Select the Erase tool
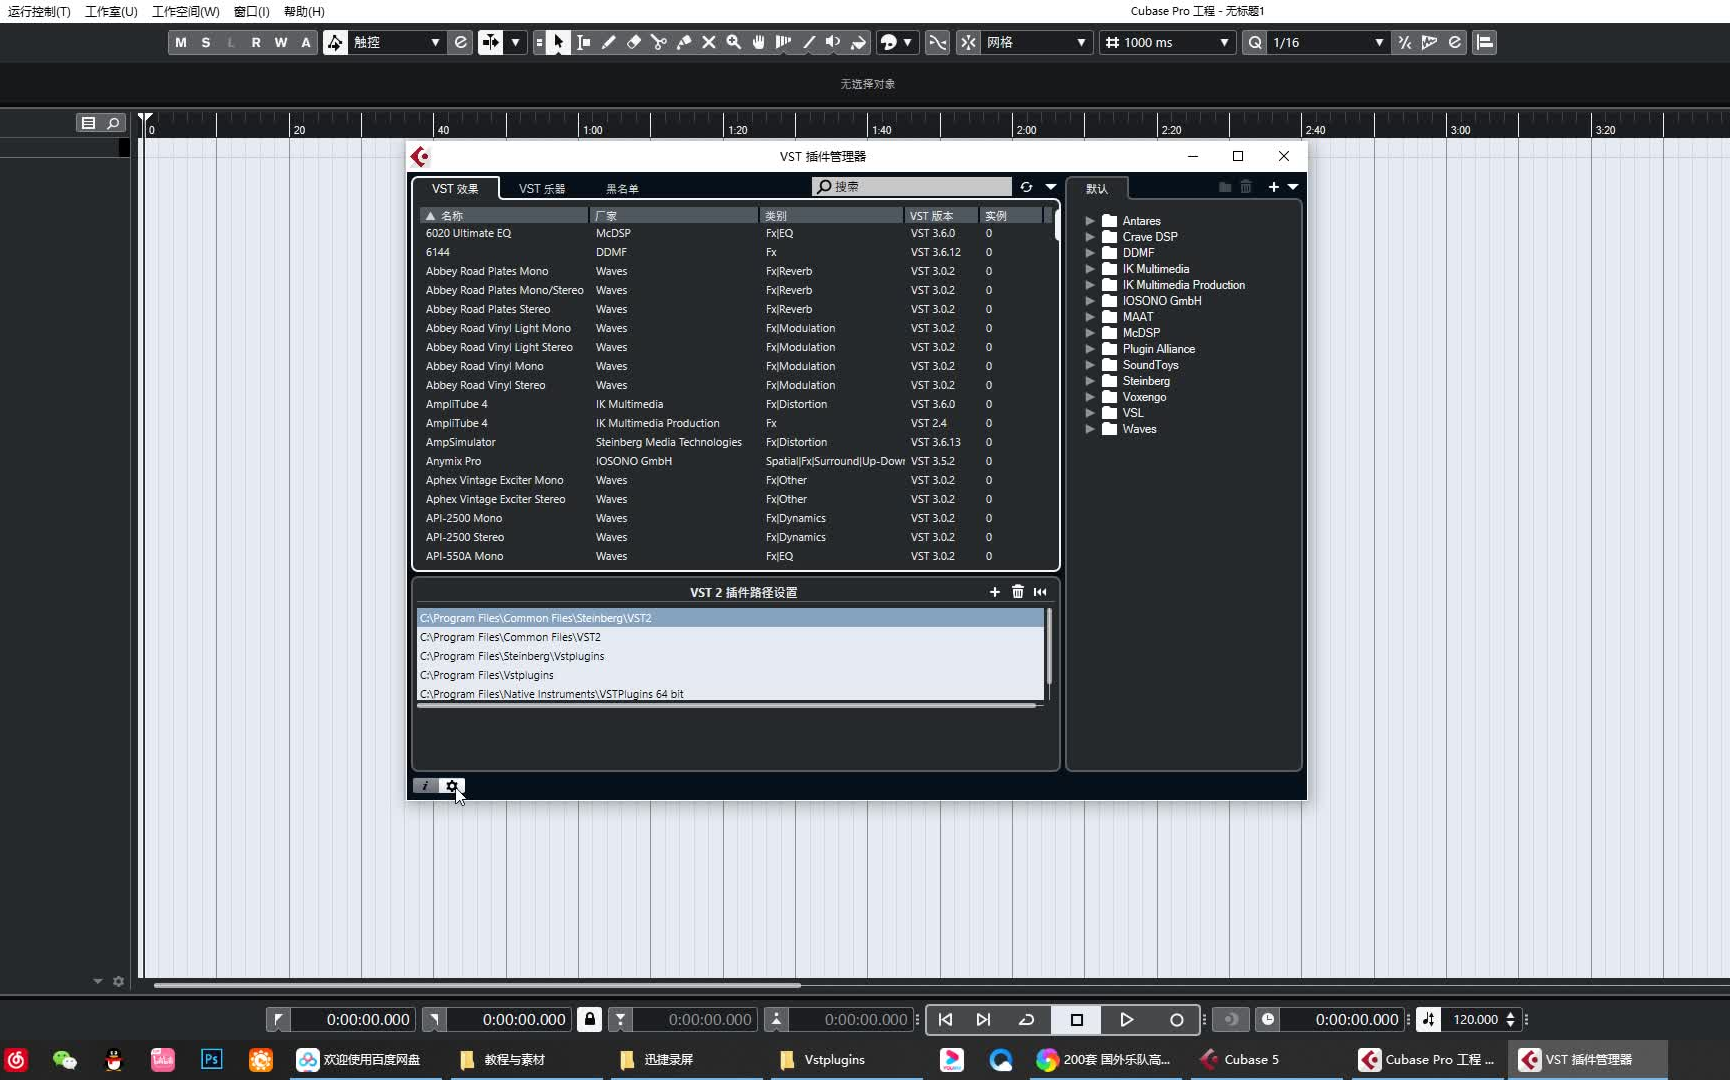The height and width of the screenshot is (1080, 1730). tap(634, 42)
